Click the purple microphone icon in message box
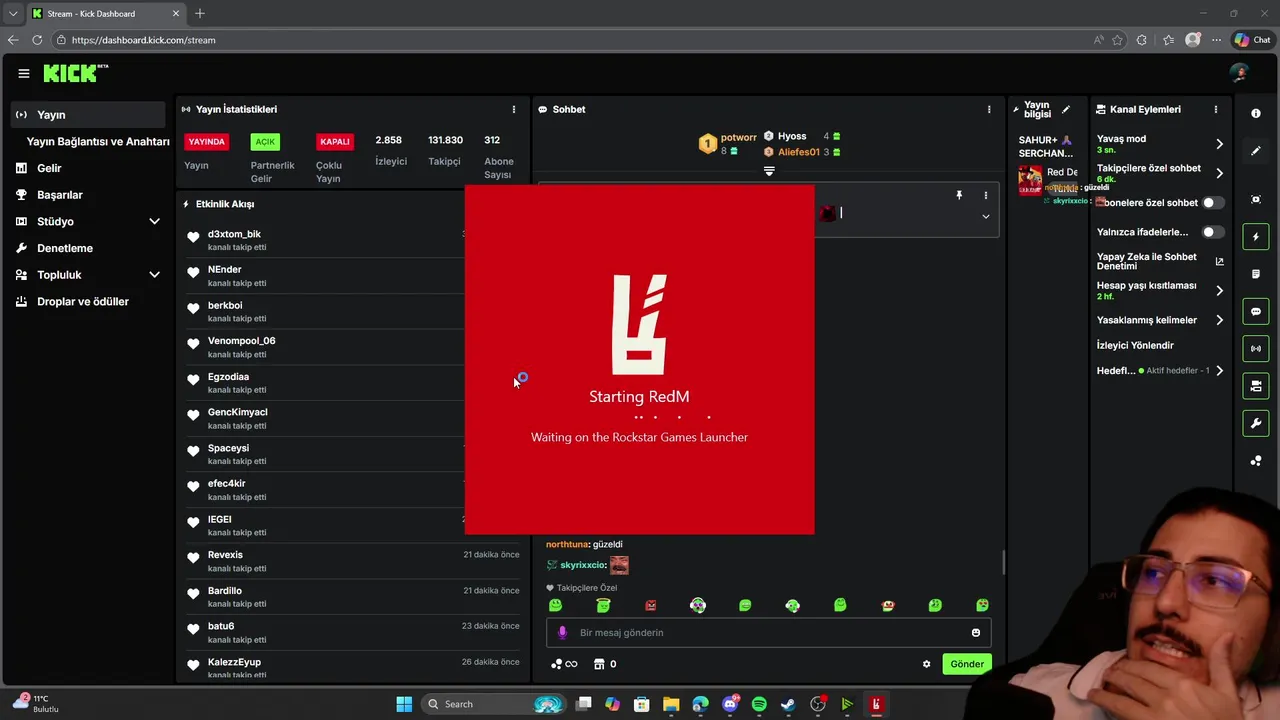The image size is (1280, 720). [562, 632]
